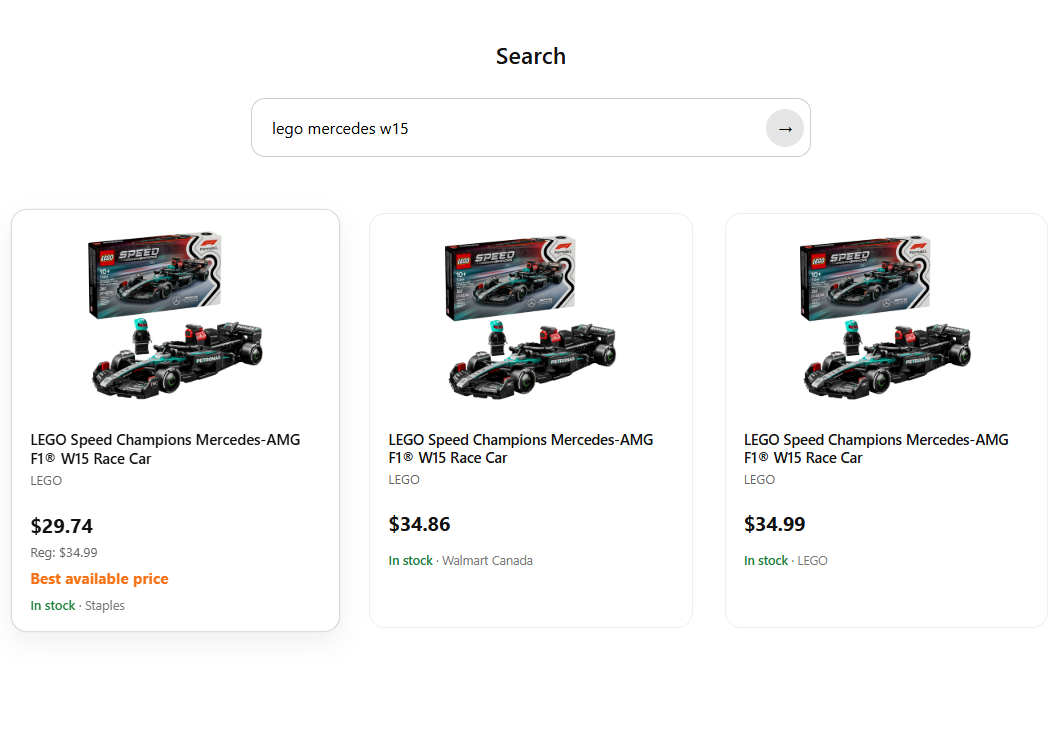Click the Best available price badge
This screenshot has width=1063, height=744.
[x=99, y=578]
